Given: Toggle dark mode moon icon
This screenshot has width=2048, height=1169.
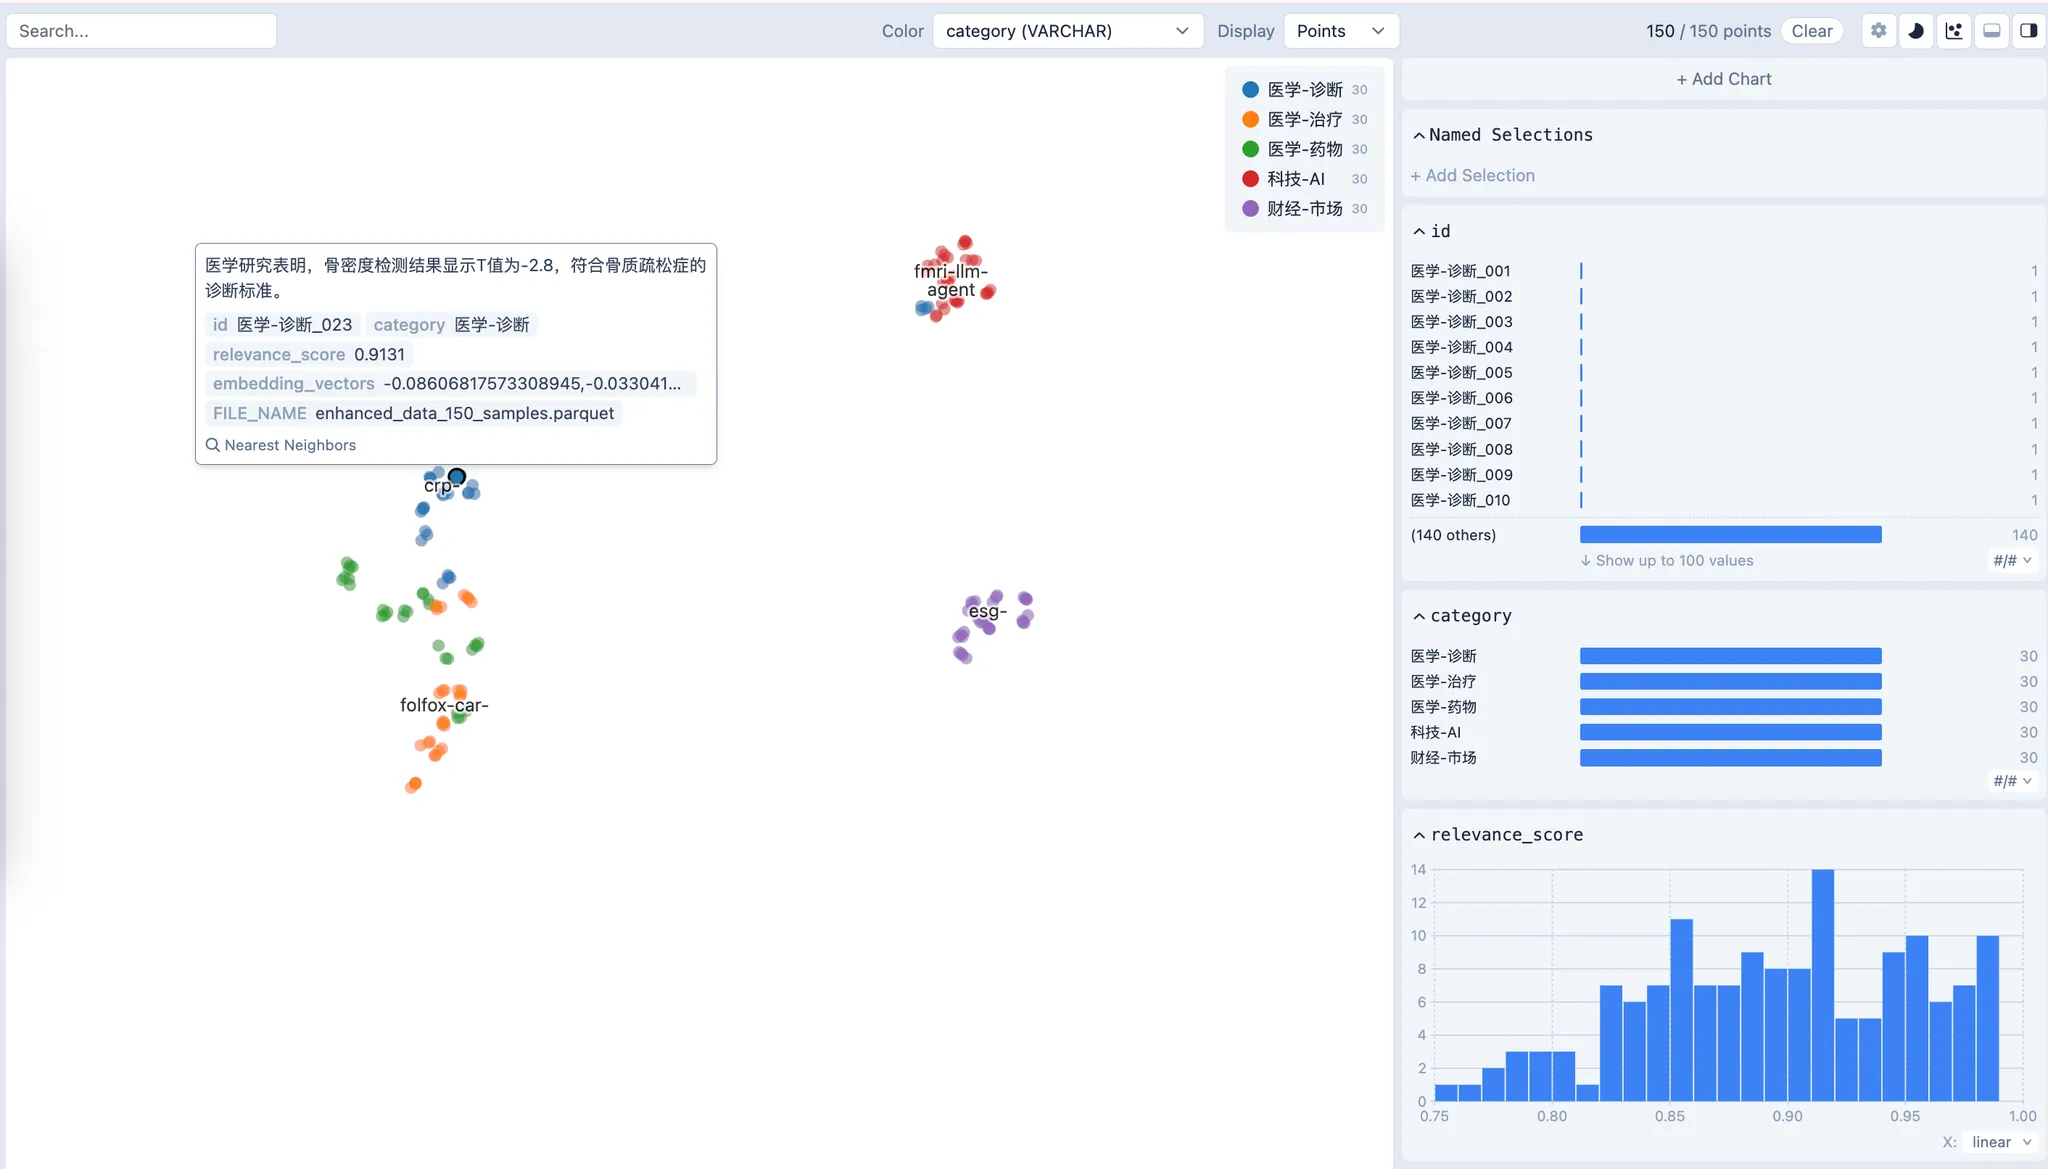Looking at the screenshot, I should click(x=1916, y=31).
